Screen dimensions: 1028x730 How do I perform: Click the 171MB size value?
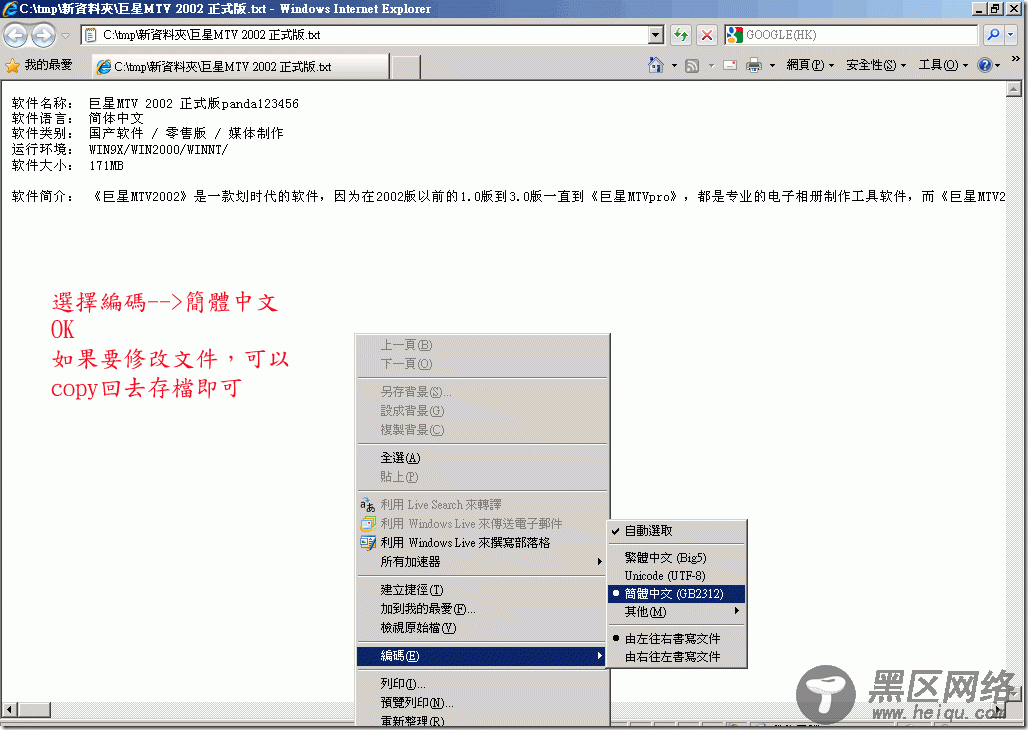click(x=106, y=165)
